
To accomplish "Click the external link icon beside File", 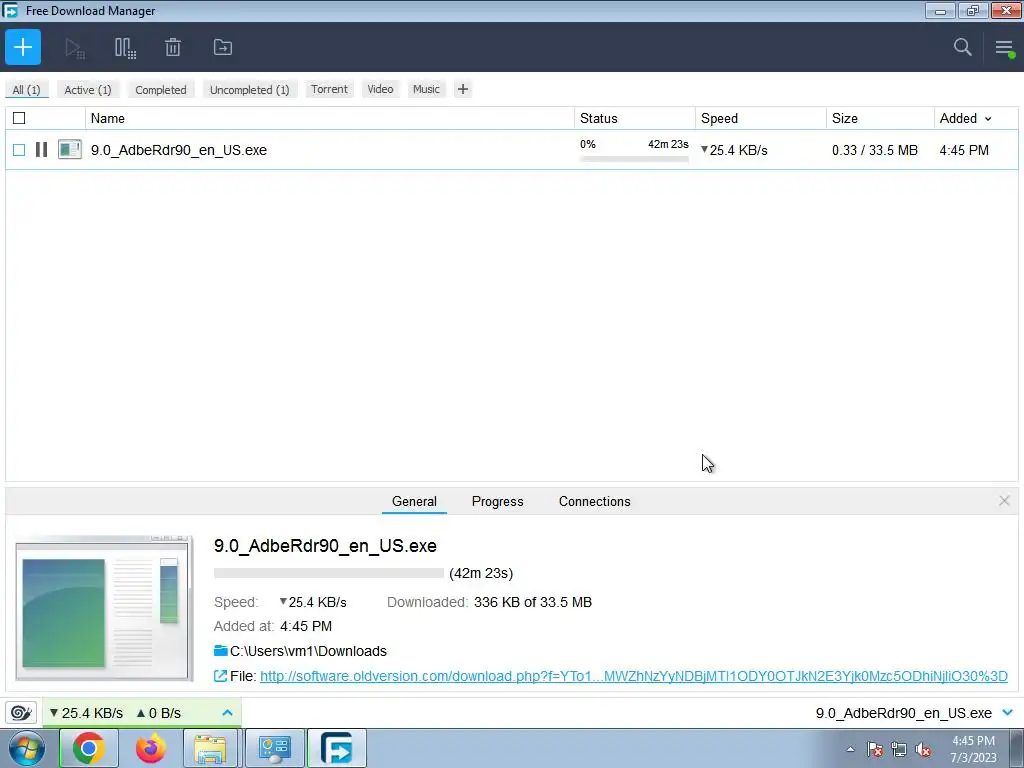I will pyautogui.click(x=220, y=676).
